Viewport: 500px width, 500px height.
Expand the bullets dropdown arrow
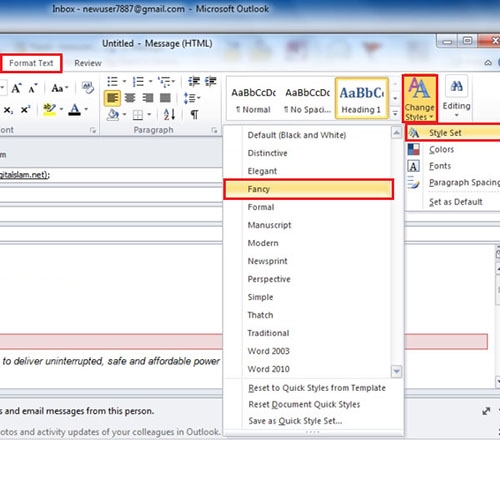pos(124,81)
